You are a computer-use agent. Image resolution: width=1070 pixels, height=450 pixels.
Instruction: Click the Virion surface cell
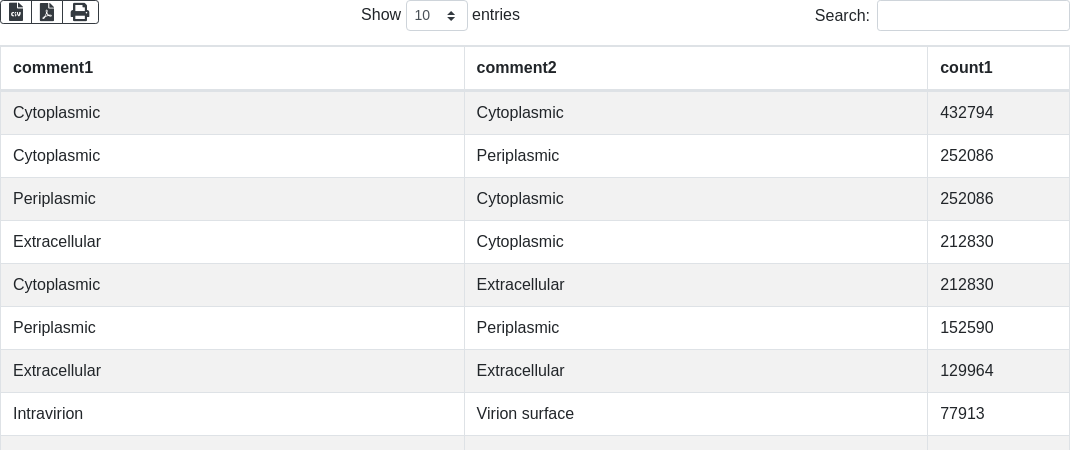click(525, 413)
